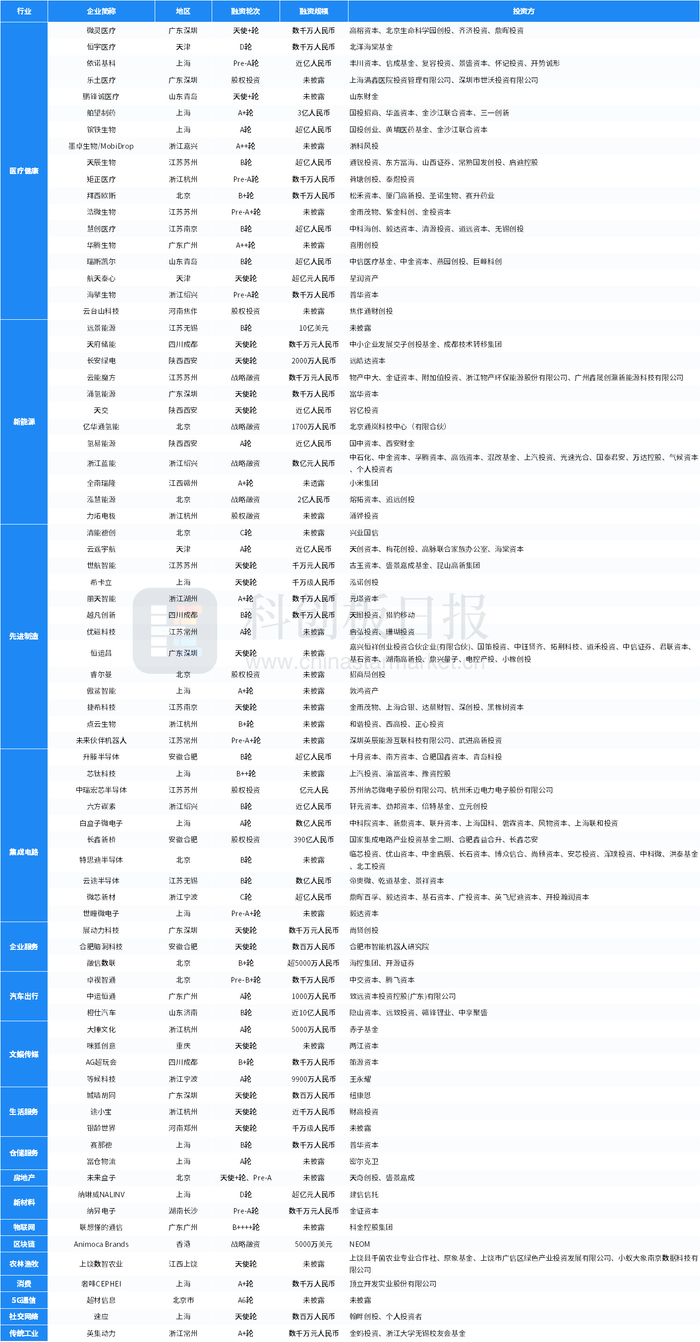Click company name 特思迪半导体

pyautogui.click(x=102, y=859)
